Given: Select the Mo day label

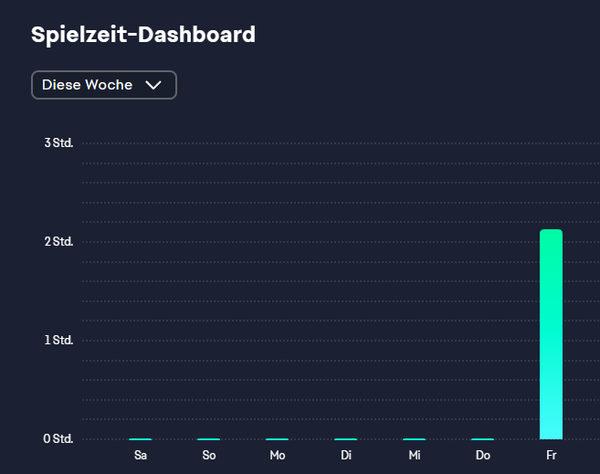Looking at the screenshot, I should click(277, 455).
